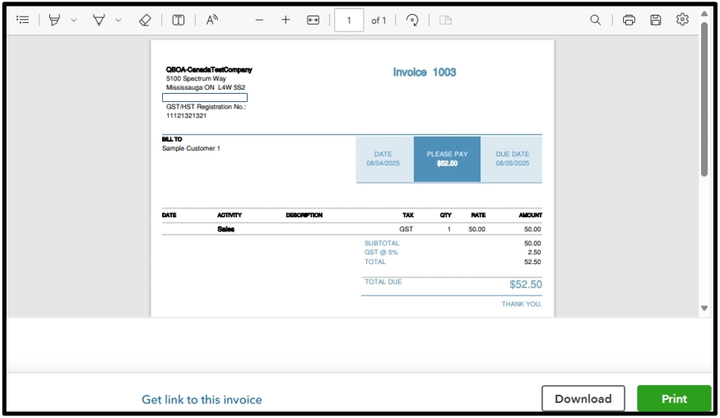
Task: Click the SUBTOTAL label
Action: click(x=382, y=243)
